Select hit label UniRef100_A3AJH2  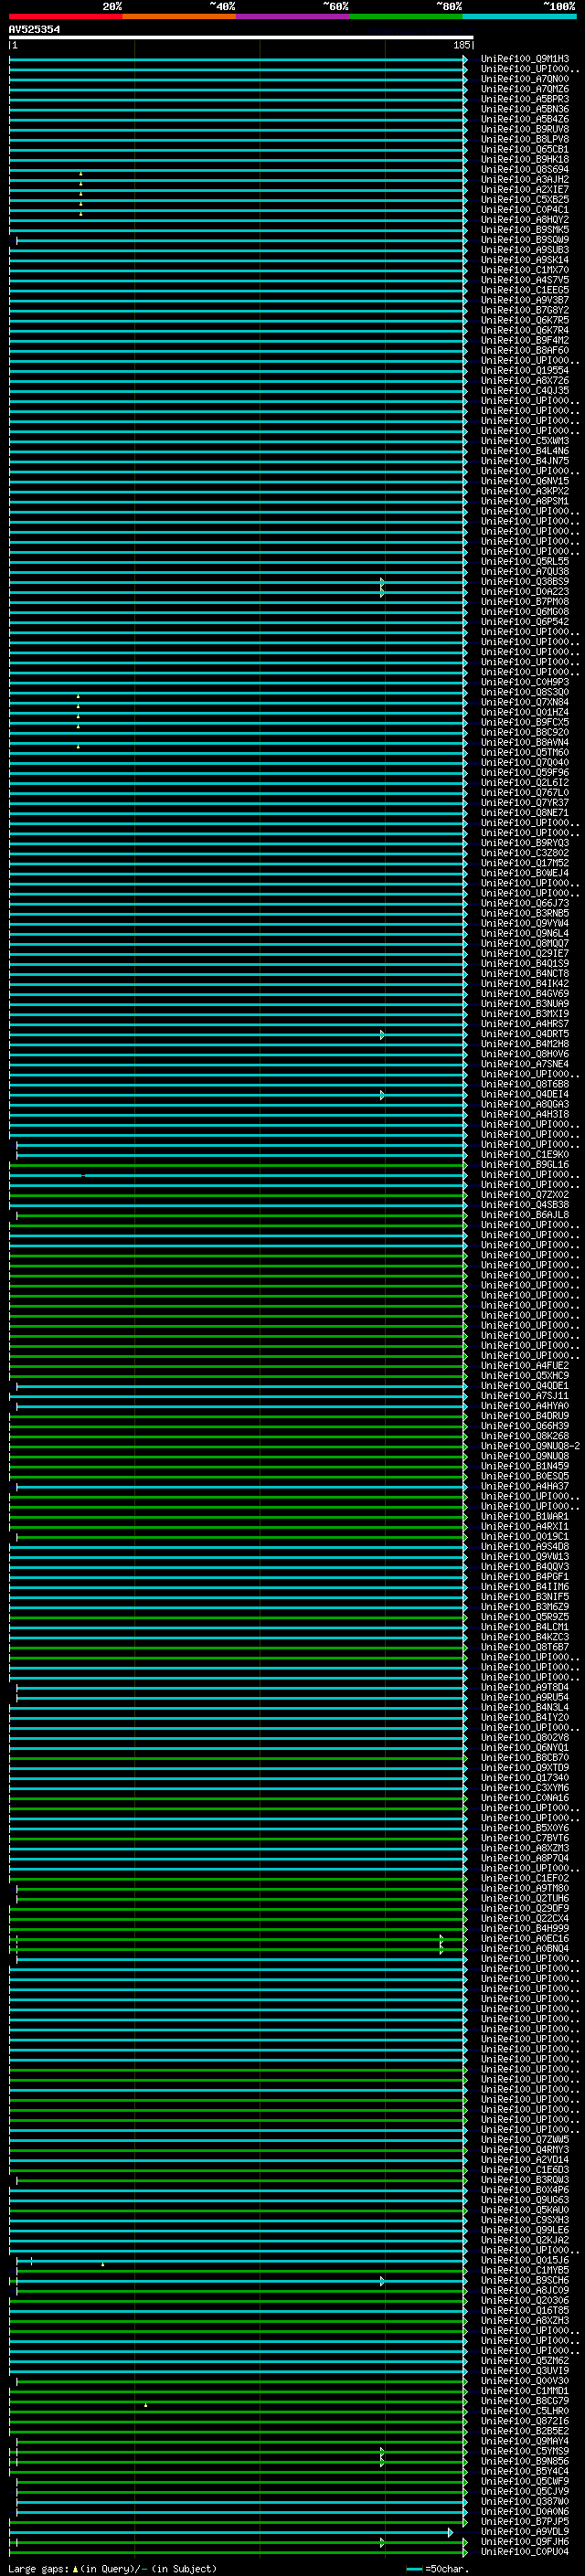pos(525,179)
